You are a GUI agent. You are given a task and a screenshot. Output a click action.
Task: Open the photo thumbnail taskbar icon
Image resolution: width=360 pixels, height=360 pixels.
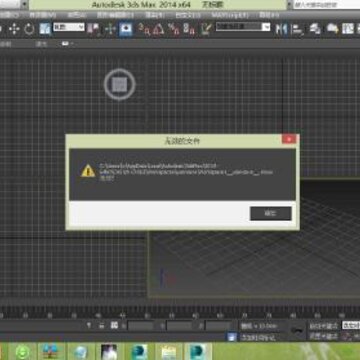click(109, 352)
